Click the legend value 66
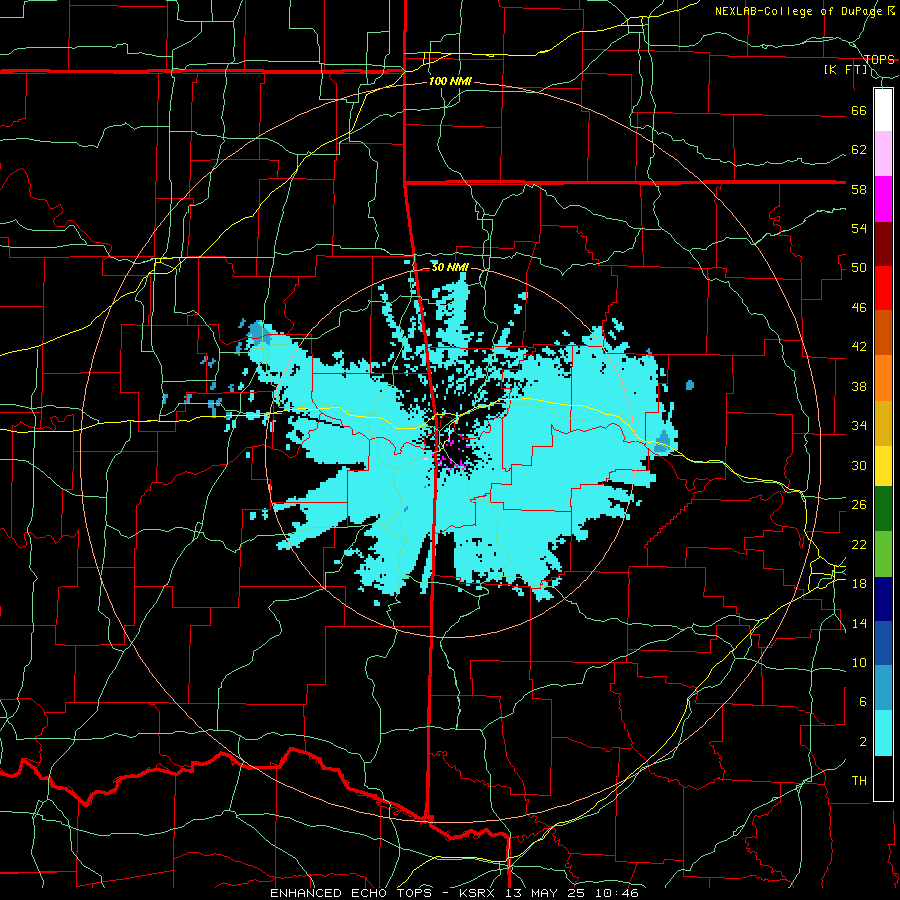 (859, 110)
